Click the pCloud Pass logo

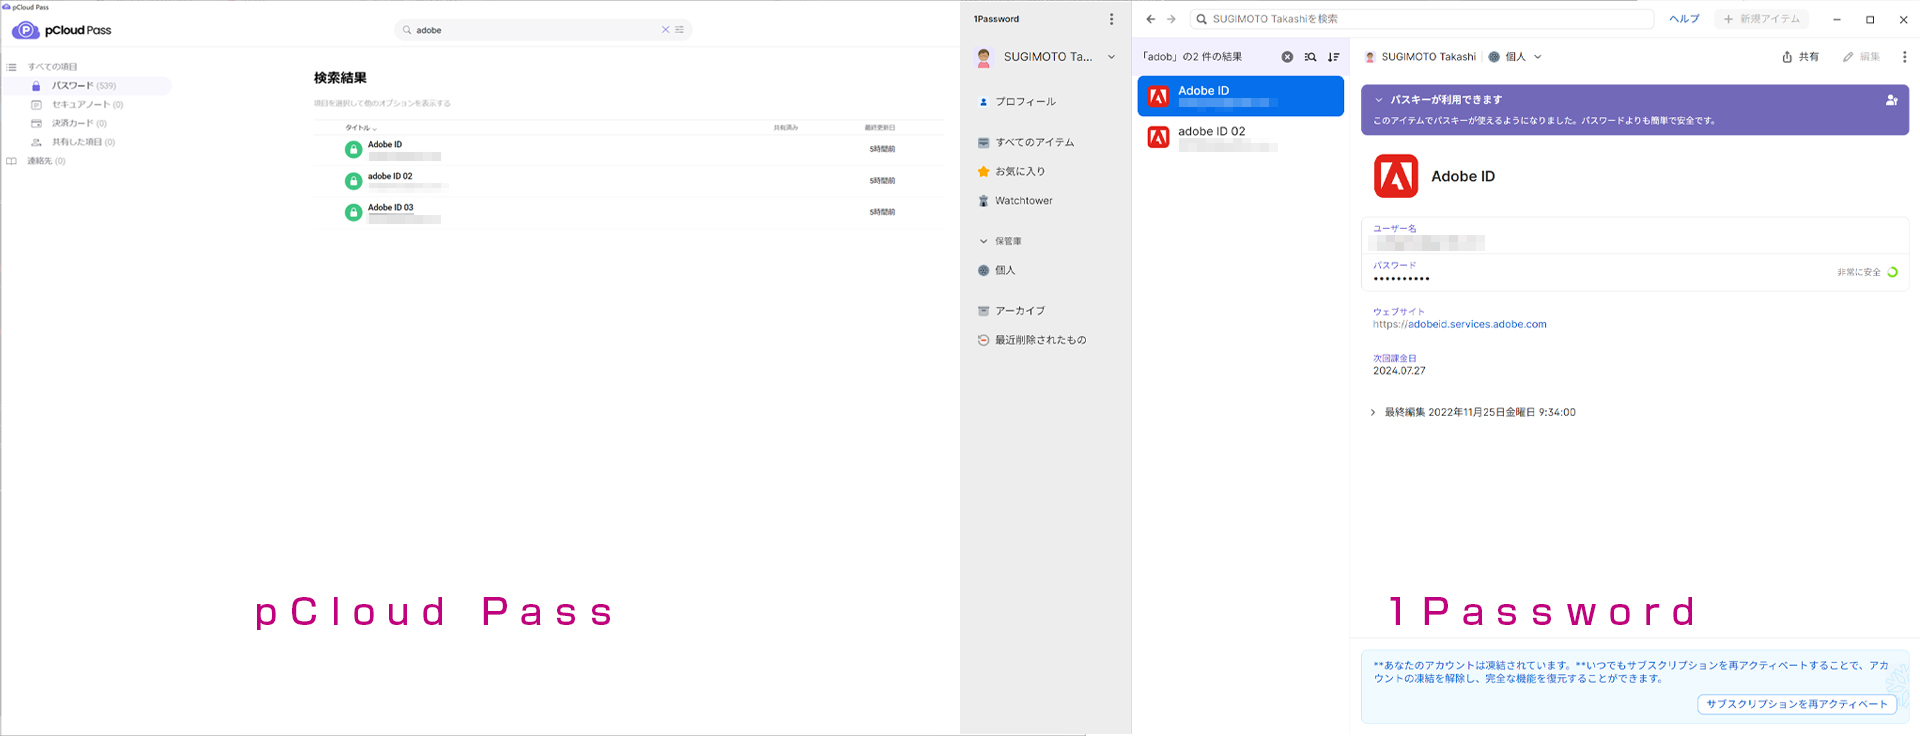[x=61, y=30]
